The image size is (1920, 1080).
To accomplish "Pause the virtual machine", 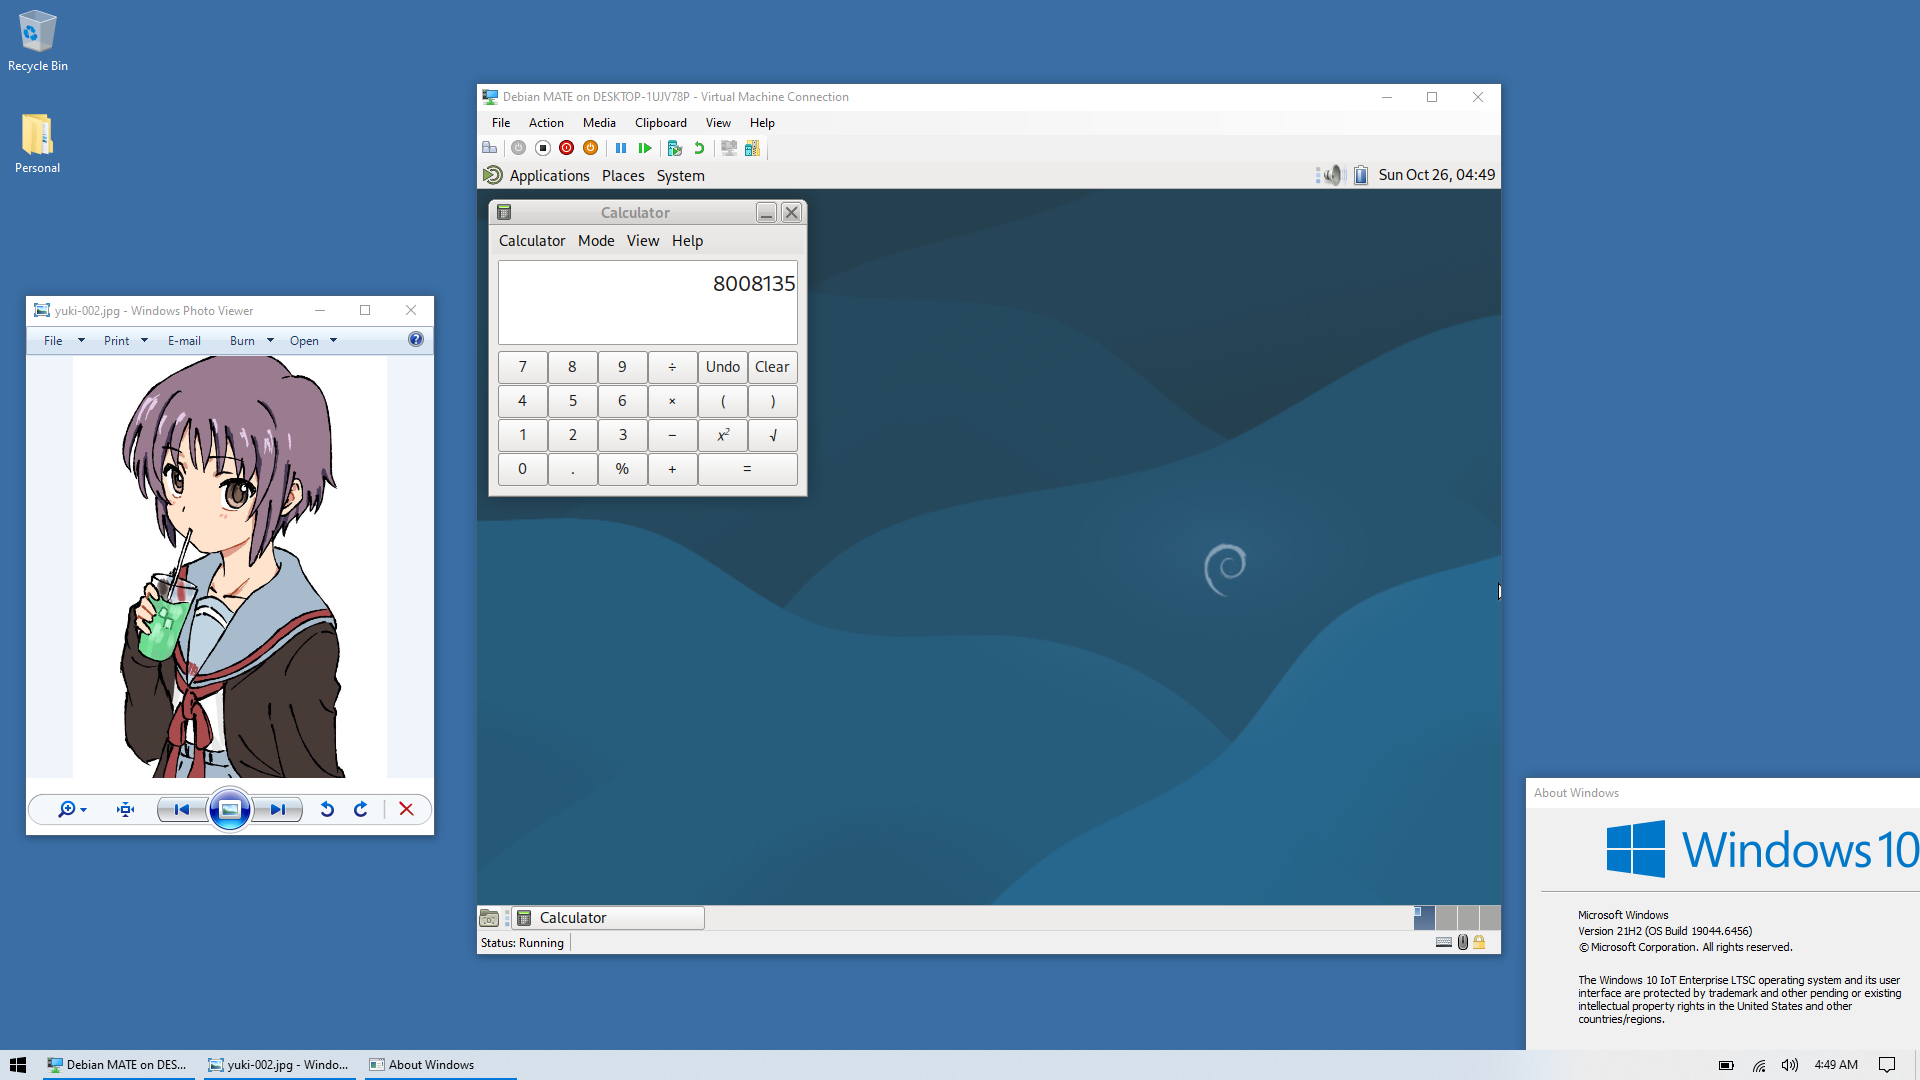I will 620,148.
